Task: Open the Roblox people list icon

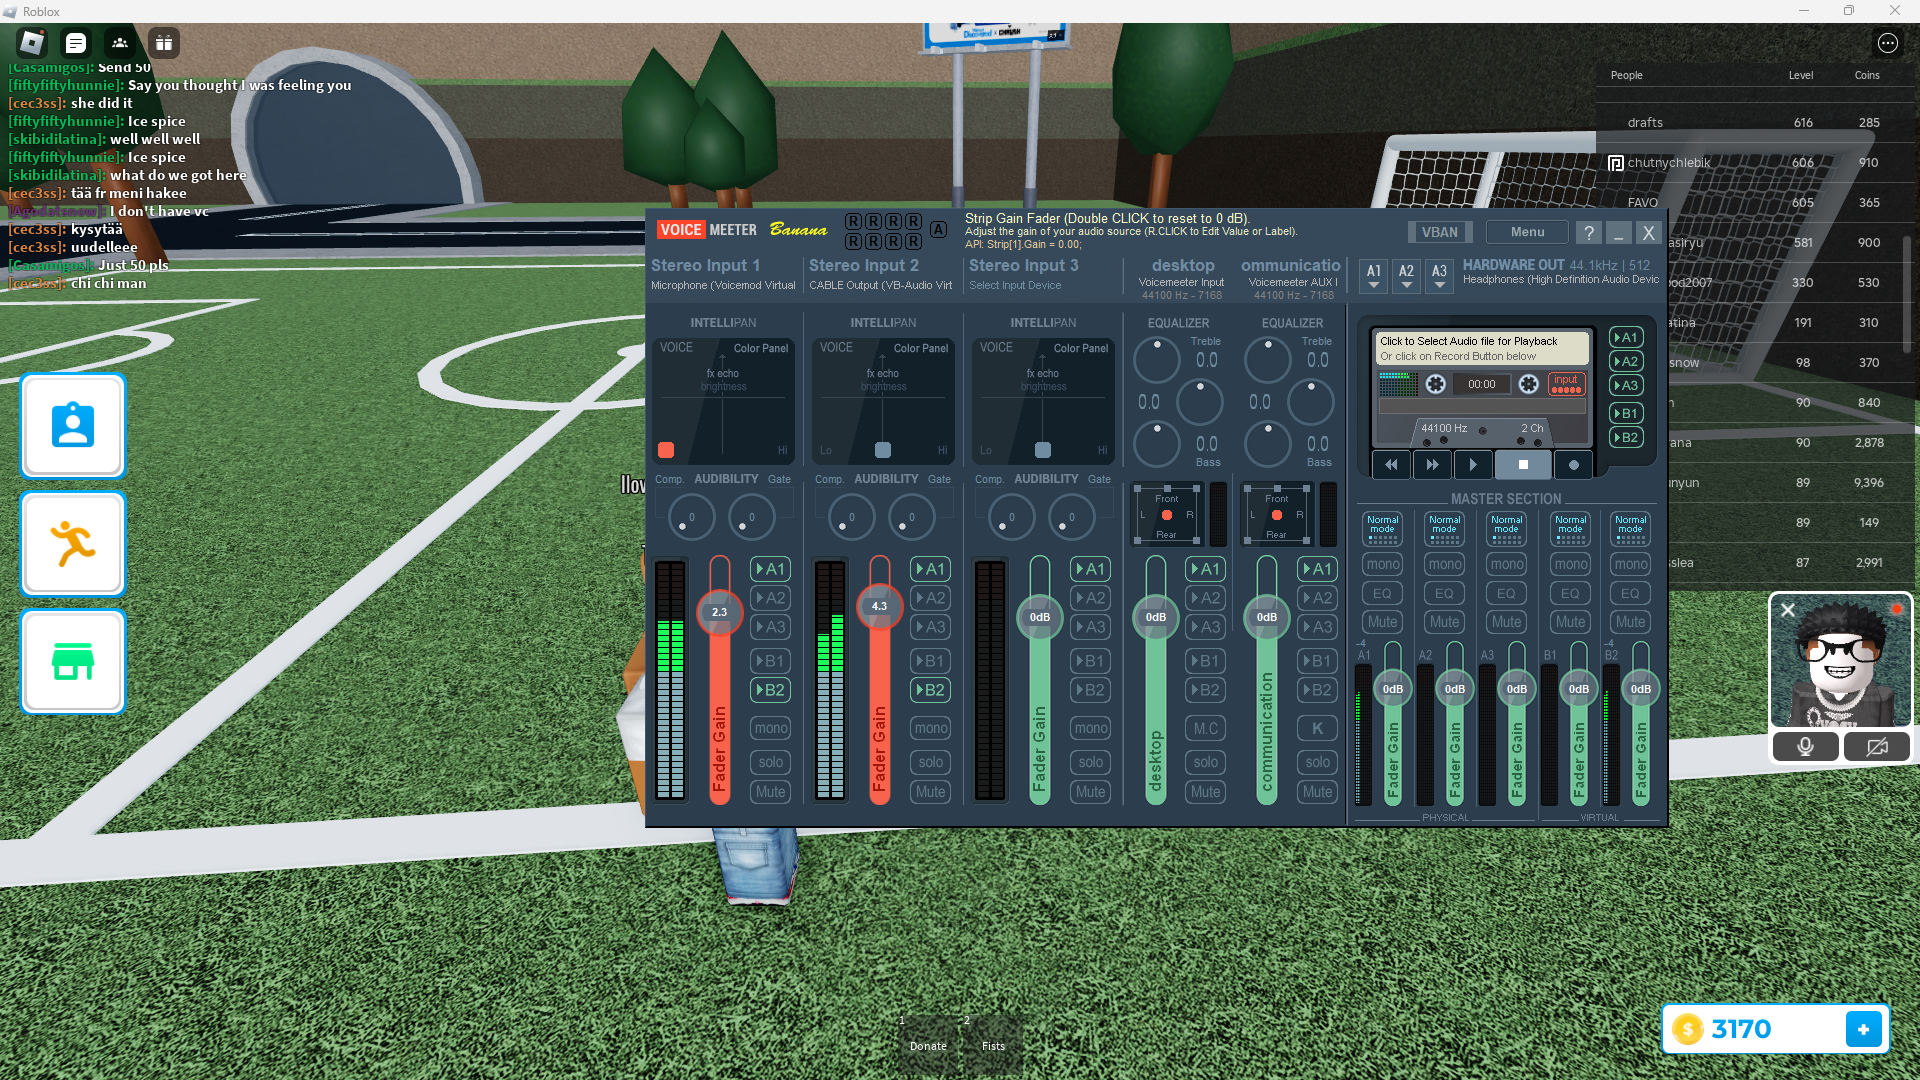Action: [120, 43]
